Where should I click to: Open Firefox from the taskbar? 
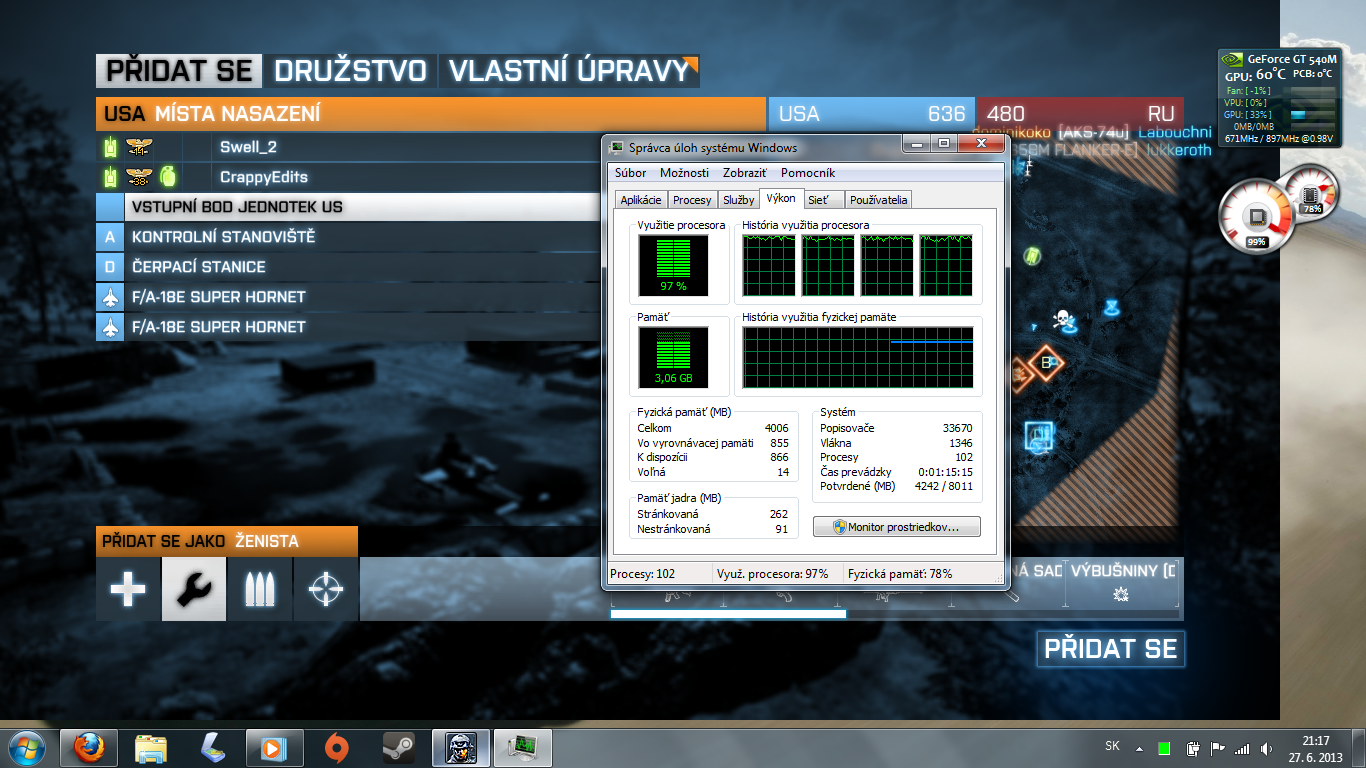point(89,747)
